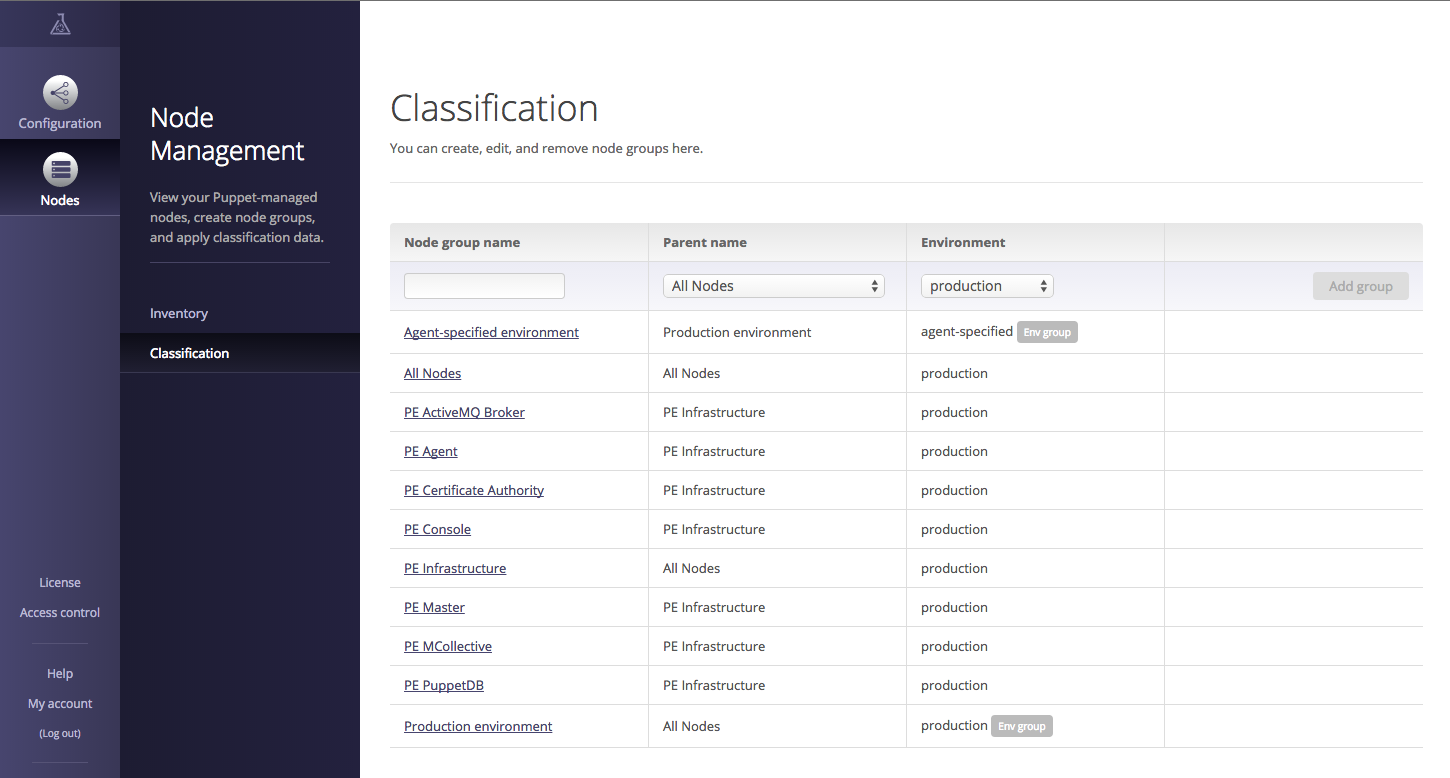
Task: Click the node group name input field
Action: (x=484, y=285)
